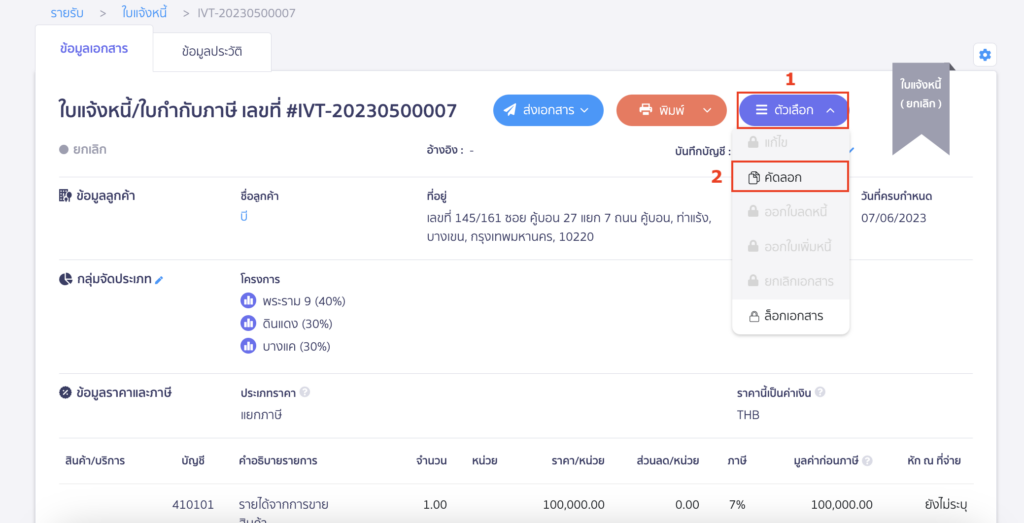Select แก้ไข menu entry
1024x523 pixels.
(x=790, y=142)
